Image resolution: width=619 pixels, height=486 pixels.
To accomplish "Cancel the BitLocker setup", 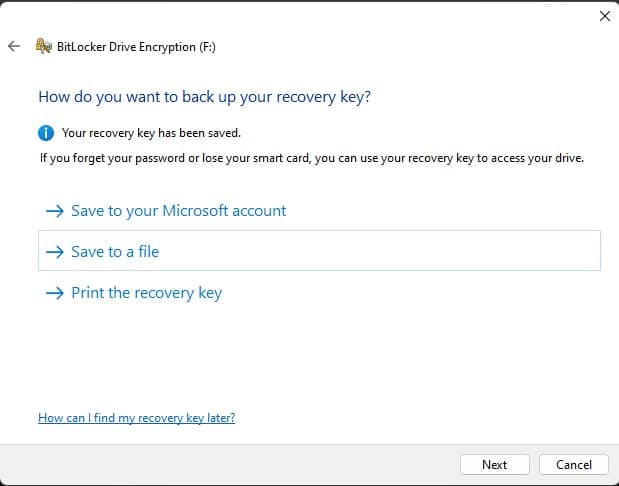I will (x=574, y=465).
